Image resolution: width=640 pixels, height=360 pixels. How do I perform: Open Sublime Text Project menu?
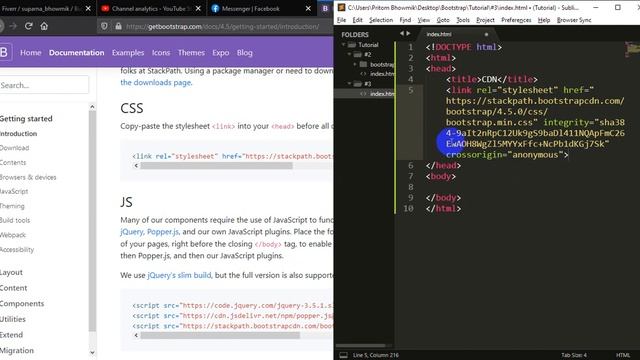(485, 20)
